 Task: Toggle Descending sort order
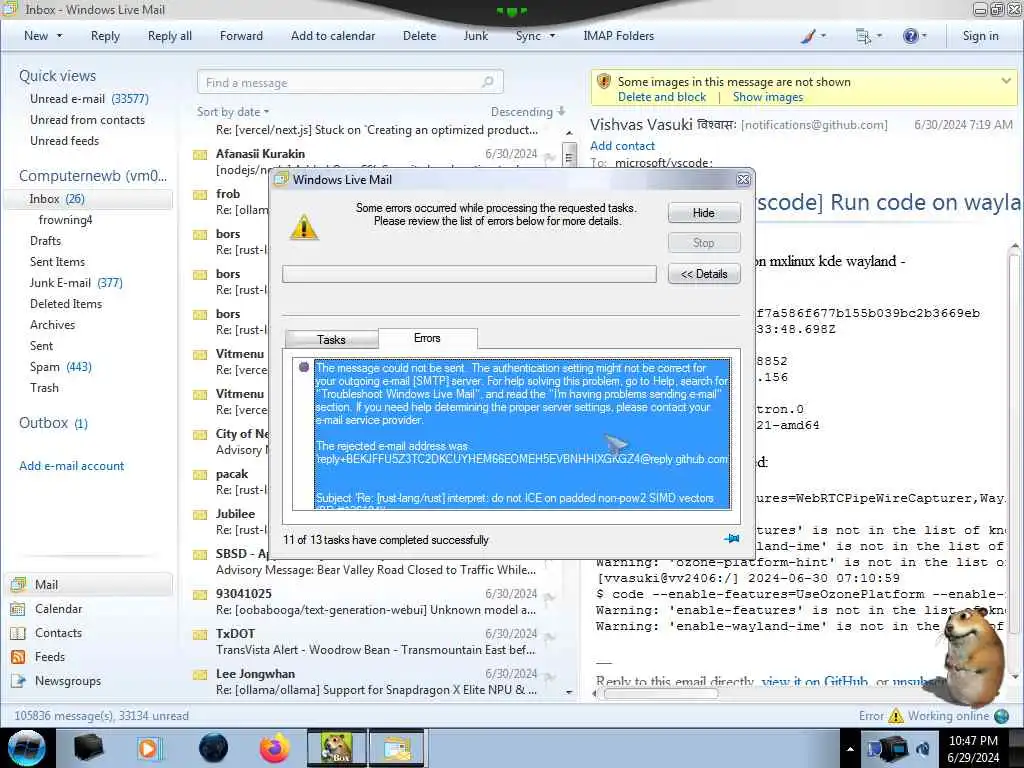(x=528, y=112)
